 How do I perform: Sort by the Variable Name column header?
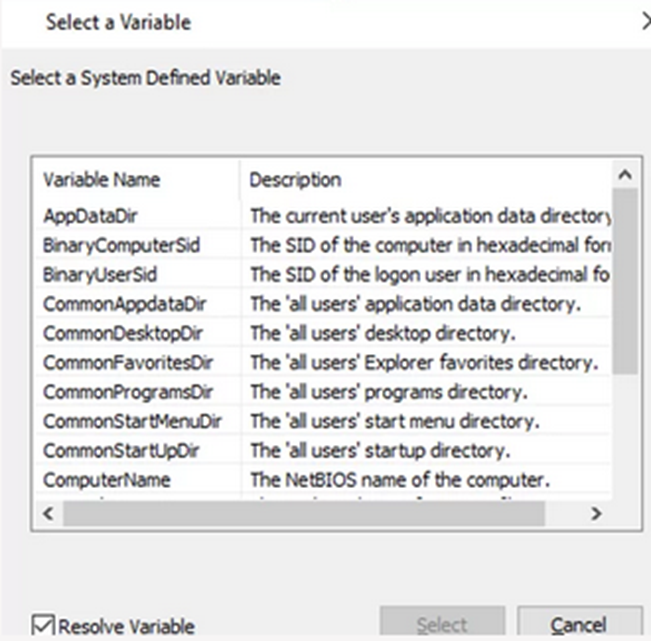click(102, 180)
